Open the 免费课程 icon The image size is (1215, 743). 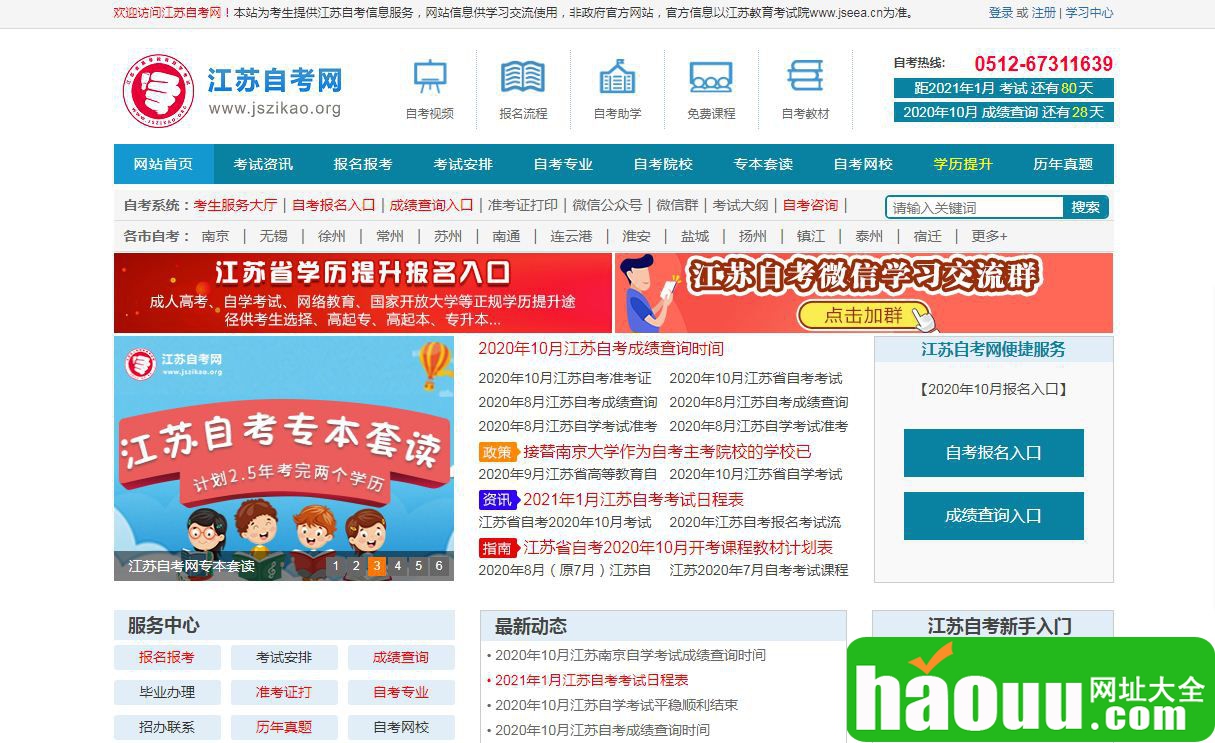coord(711,77)
